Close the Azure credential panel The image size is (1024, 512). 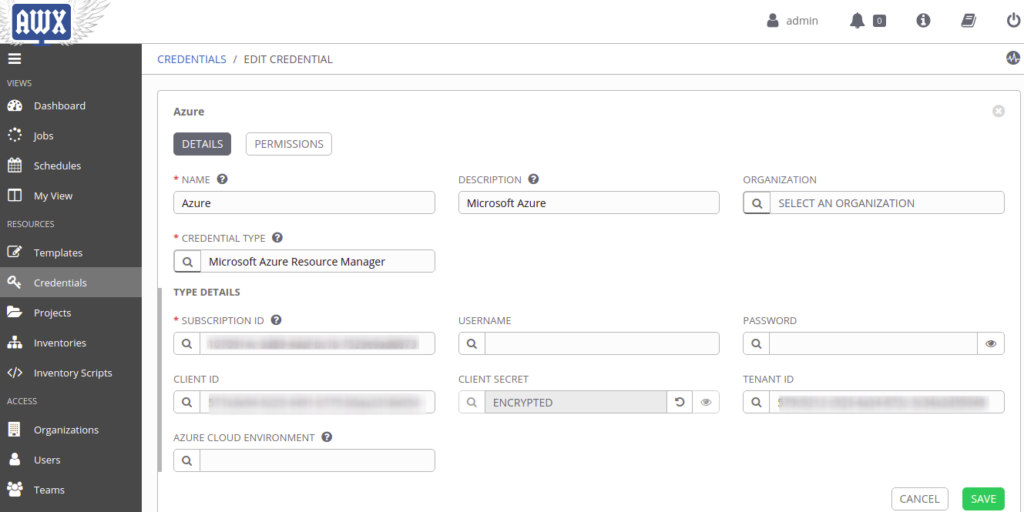click(x=999, y=111)
